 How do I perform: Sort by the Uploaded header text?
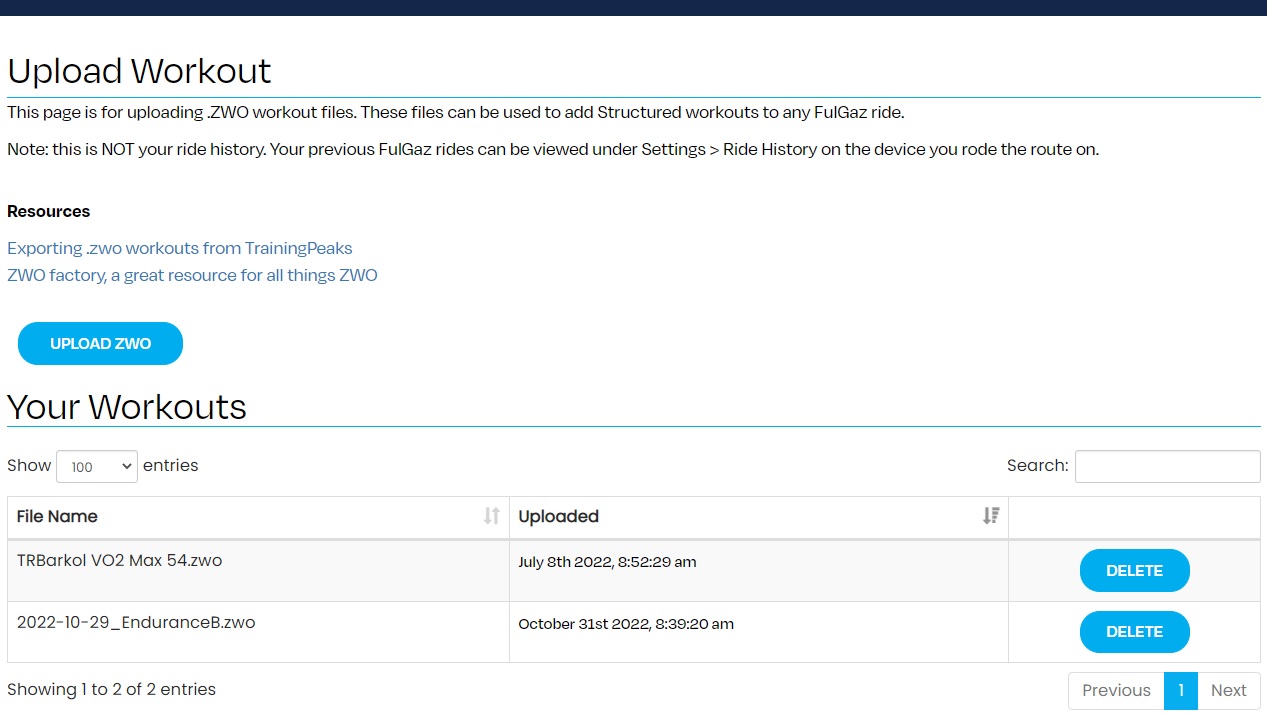tap(558, 517)
